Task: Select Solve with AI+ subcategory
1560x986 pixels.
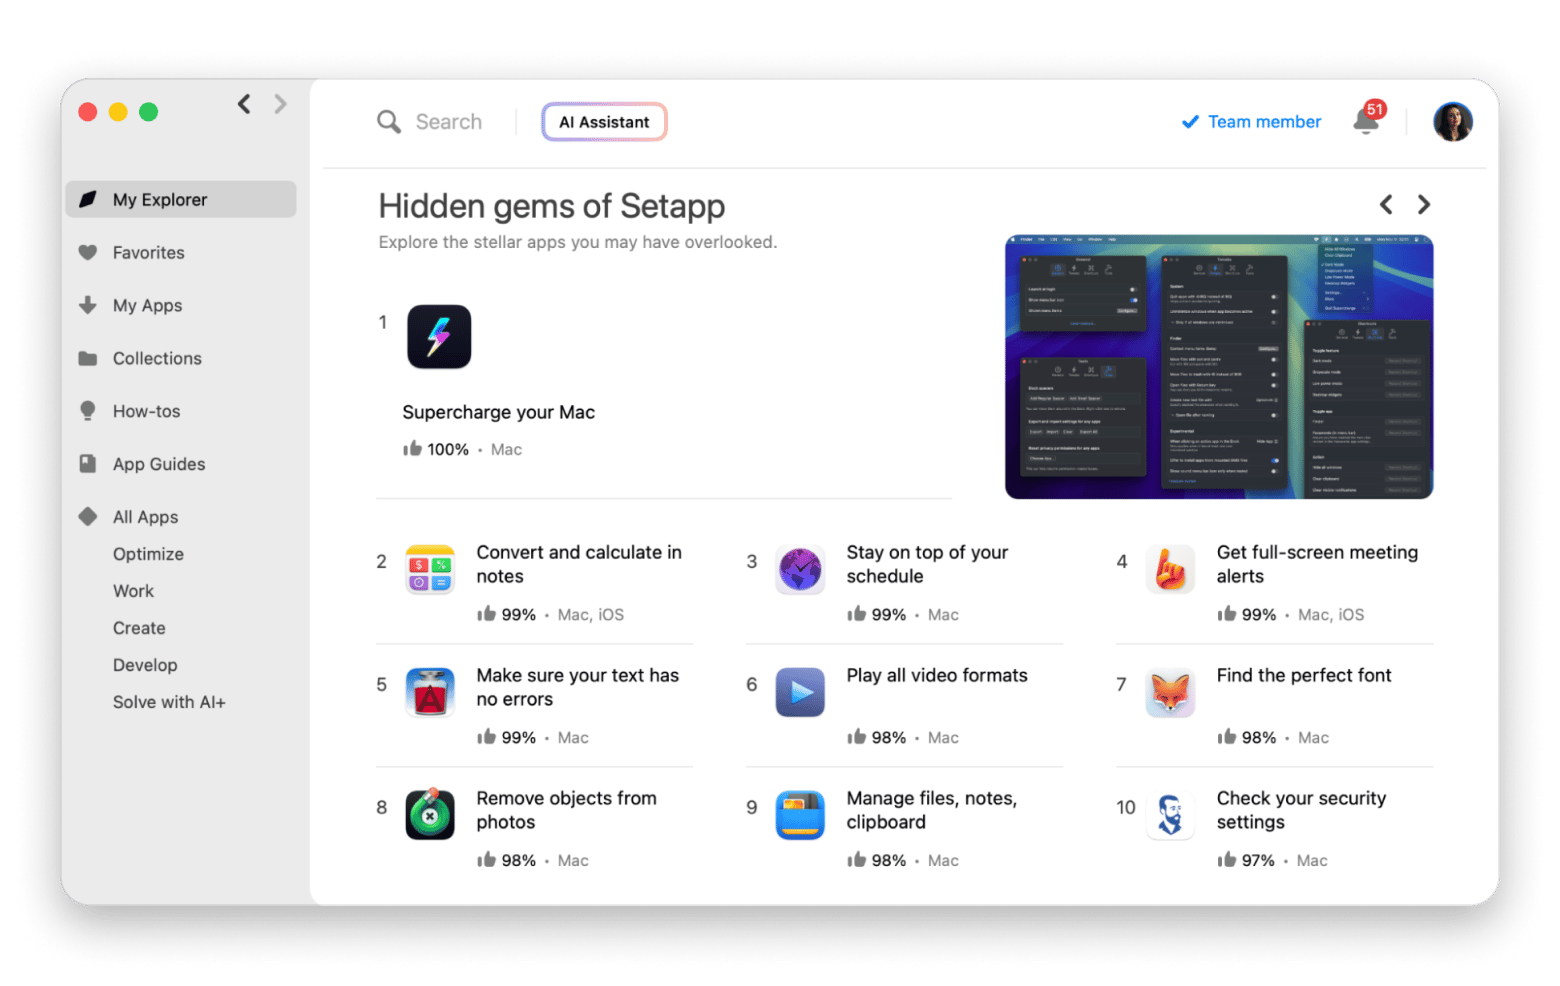Action: click(169, 702)
